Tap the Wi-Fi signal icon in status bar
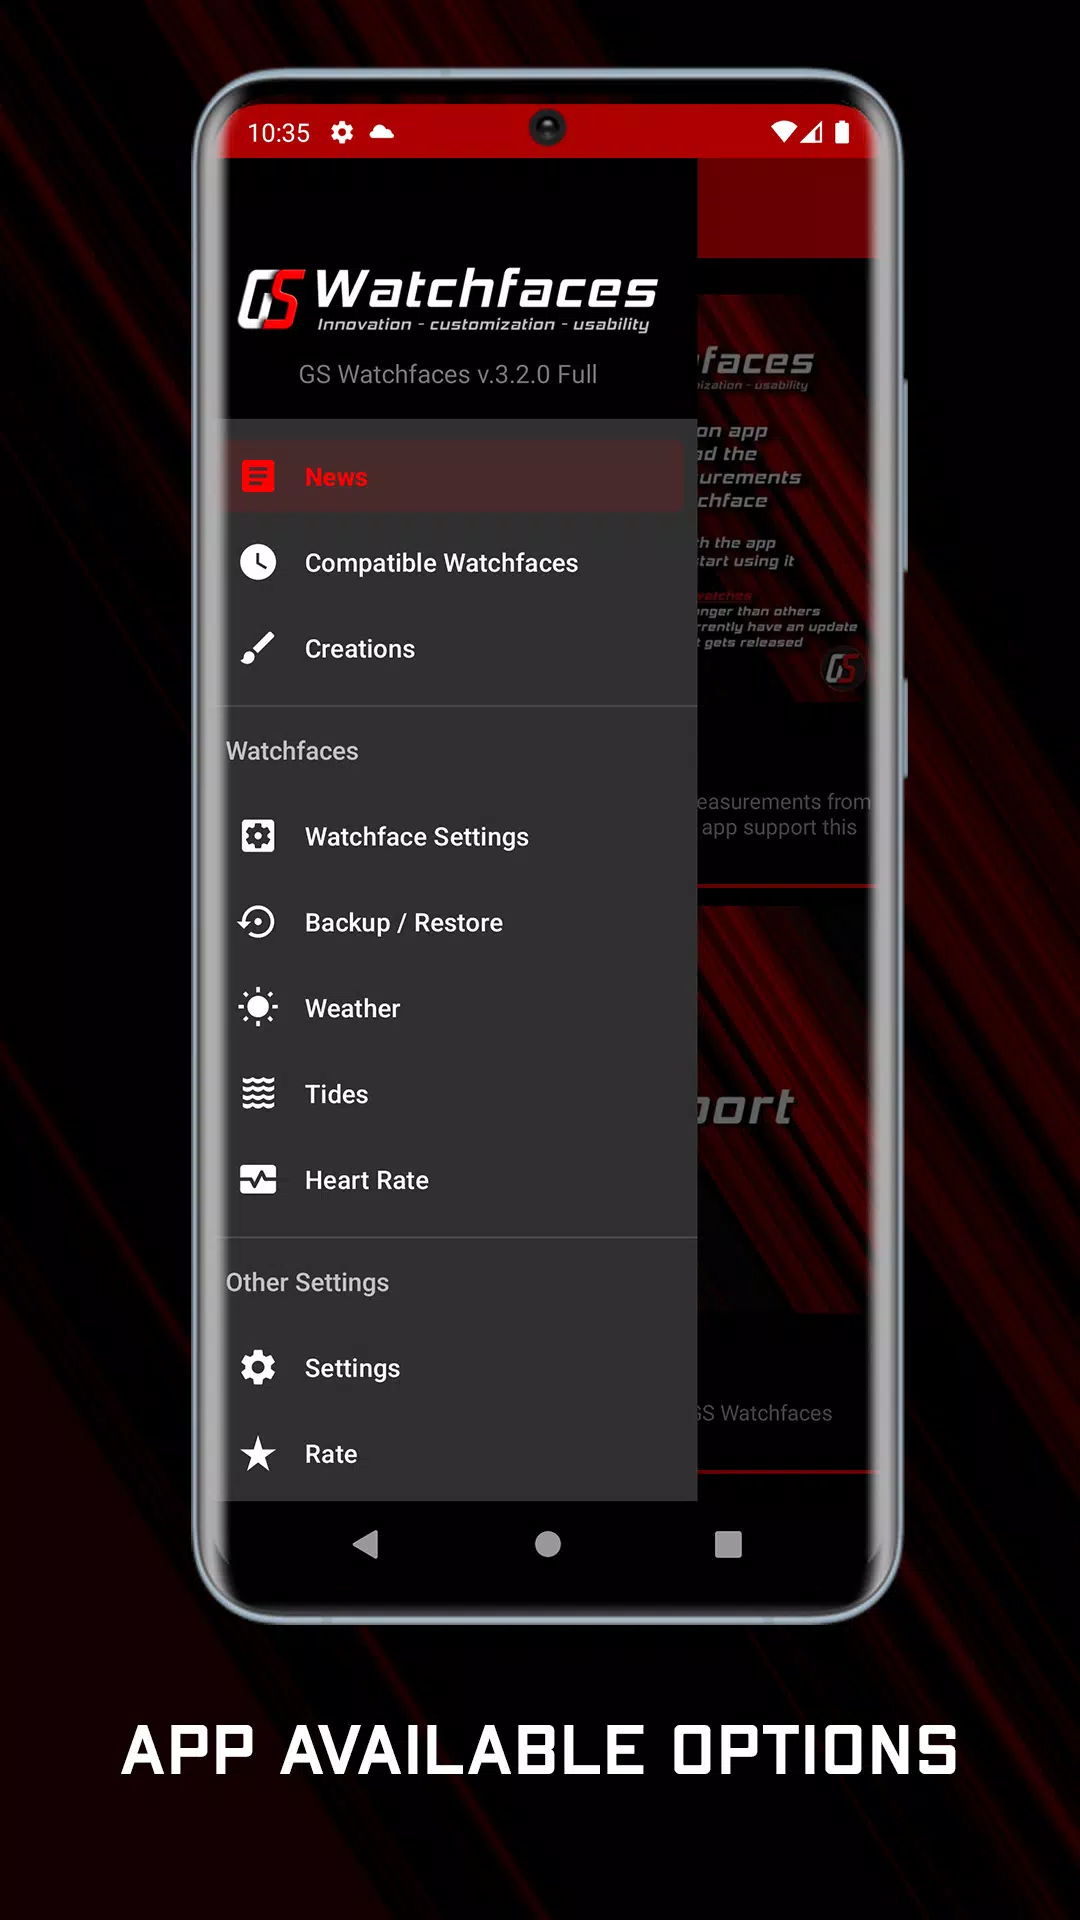The image size is (1080, 1920). pos(784,132)
